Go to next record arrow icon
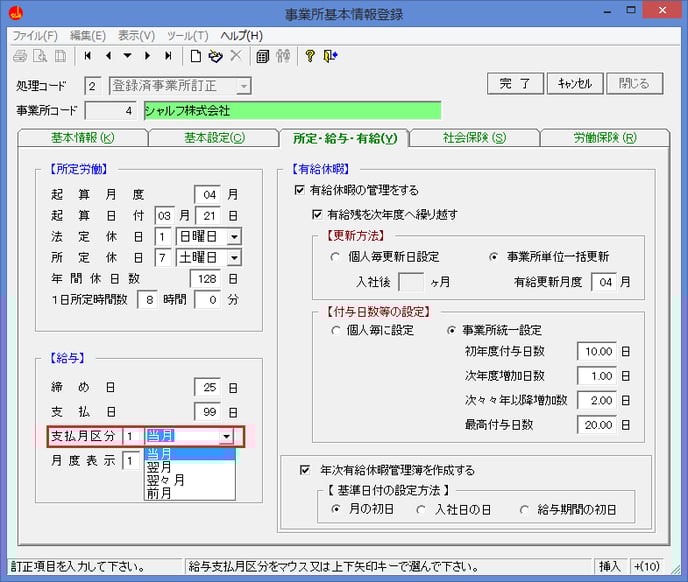Viewport: 688px width, 582px height. point(147,56)
